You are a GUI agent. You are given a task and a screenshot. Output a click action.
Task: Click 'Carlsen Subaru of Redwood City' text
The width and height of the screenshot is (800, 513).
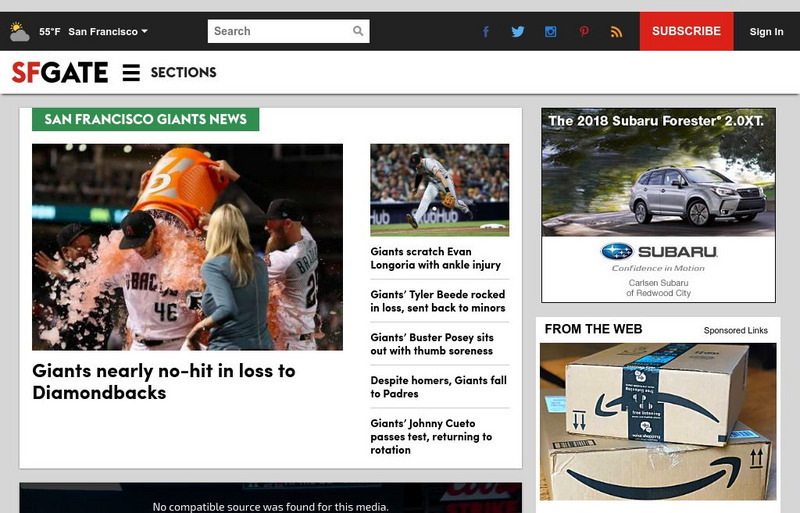click(x=659, y=288)
